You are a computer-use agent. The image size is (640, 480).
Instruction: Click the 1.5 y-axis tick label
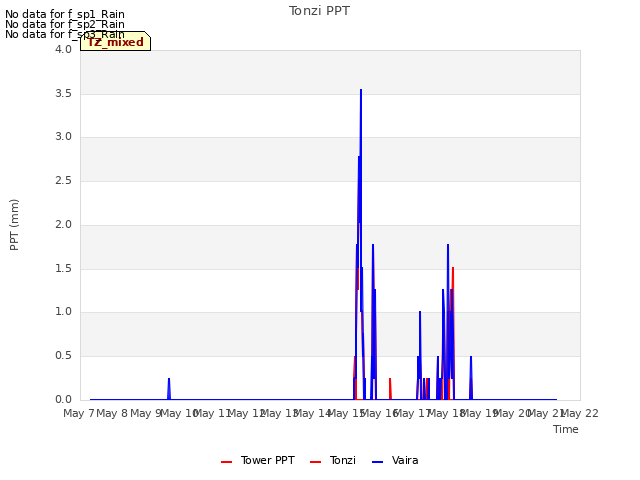pyautogui.click(x=63, y=269)
